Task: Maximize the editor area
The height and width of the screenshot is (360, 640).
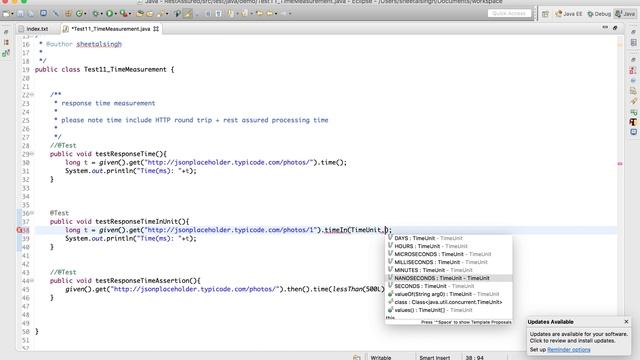Action: click(615, 28)
